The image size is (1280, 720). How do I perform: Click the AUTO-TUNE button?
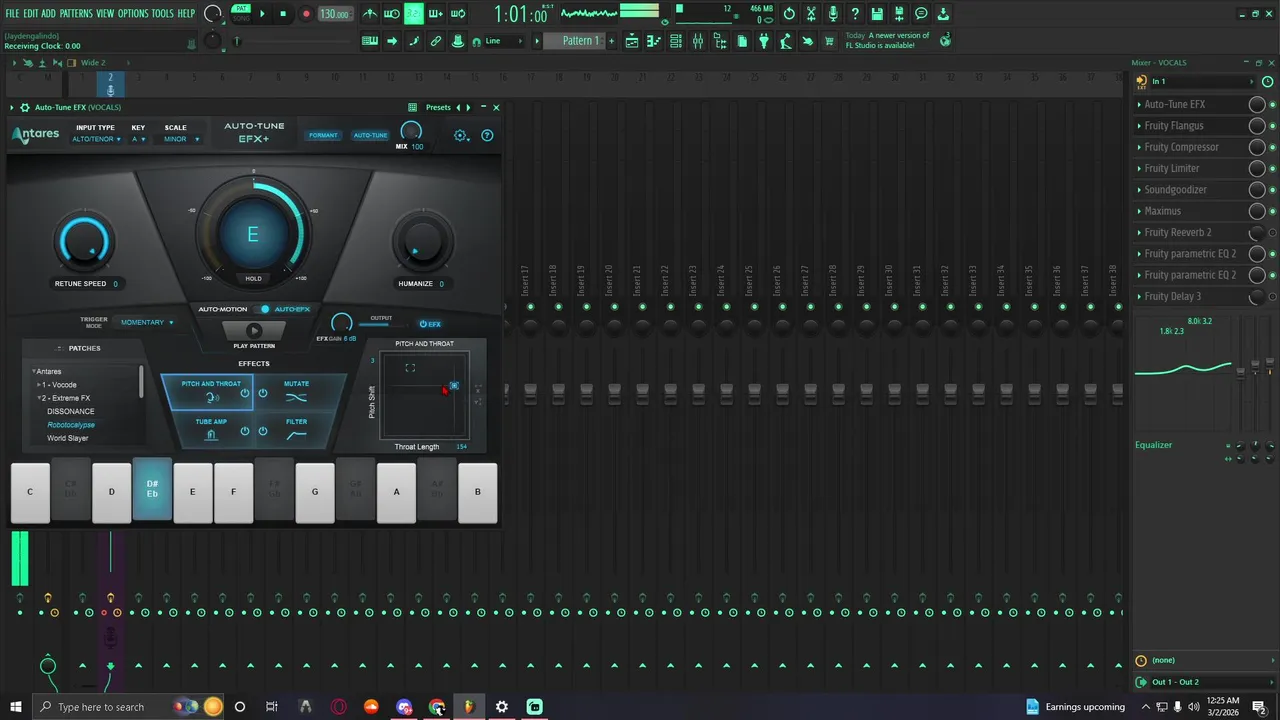[370, 135]
